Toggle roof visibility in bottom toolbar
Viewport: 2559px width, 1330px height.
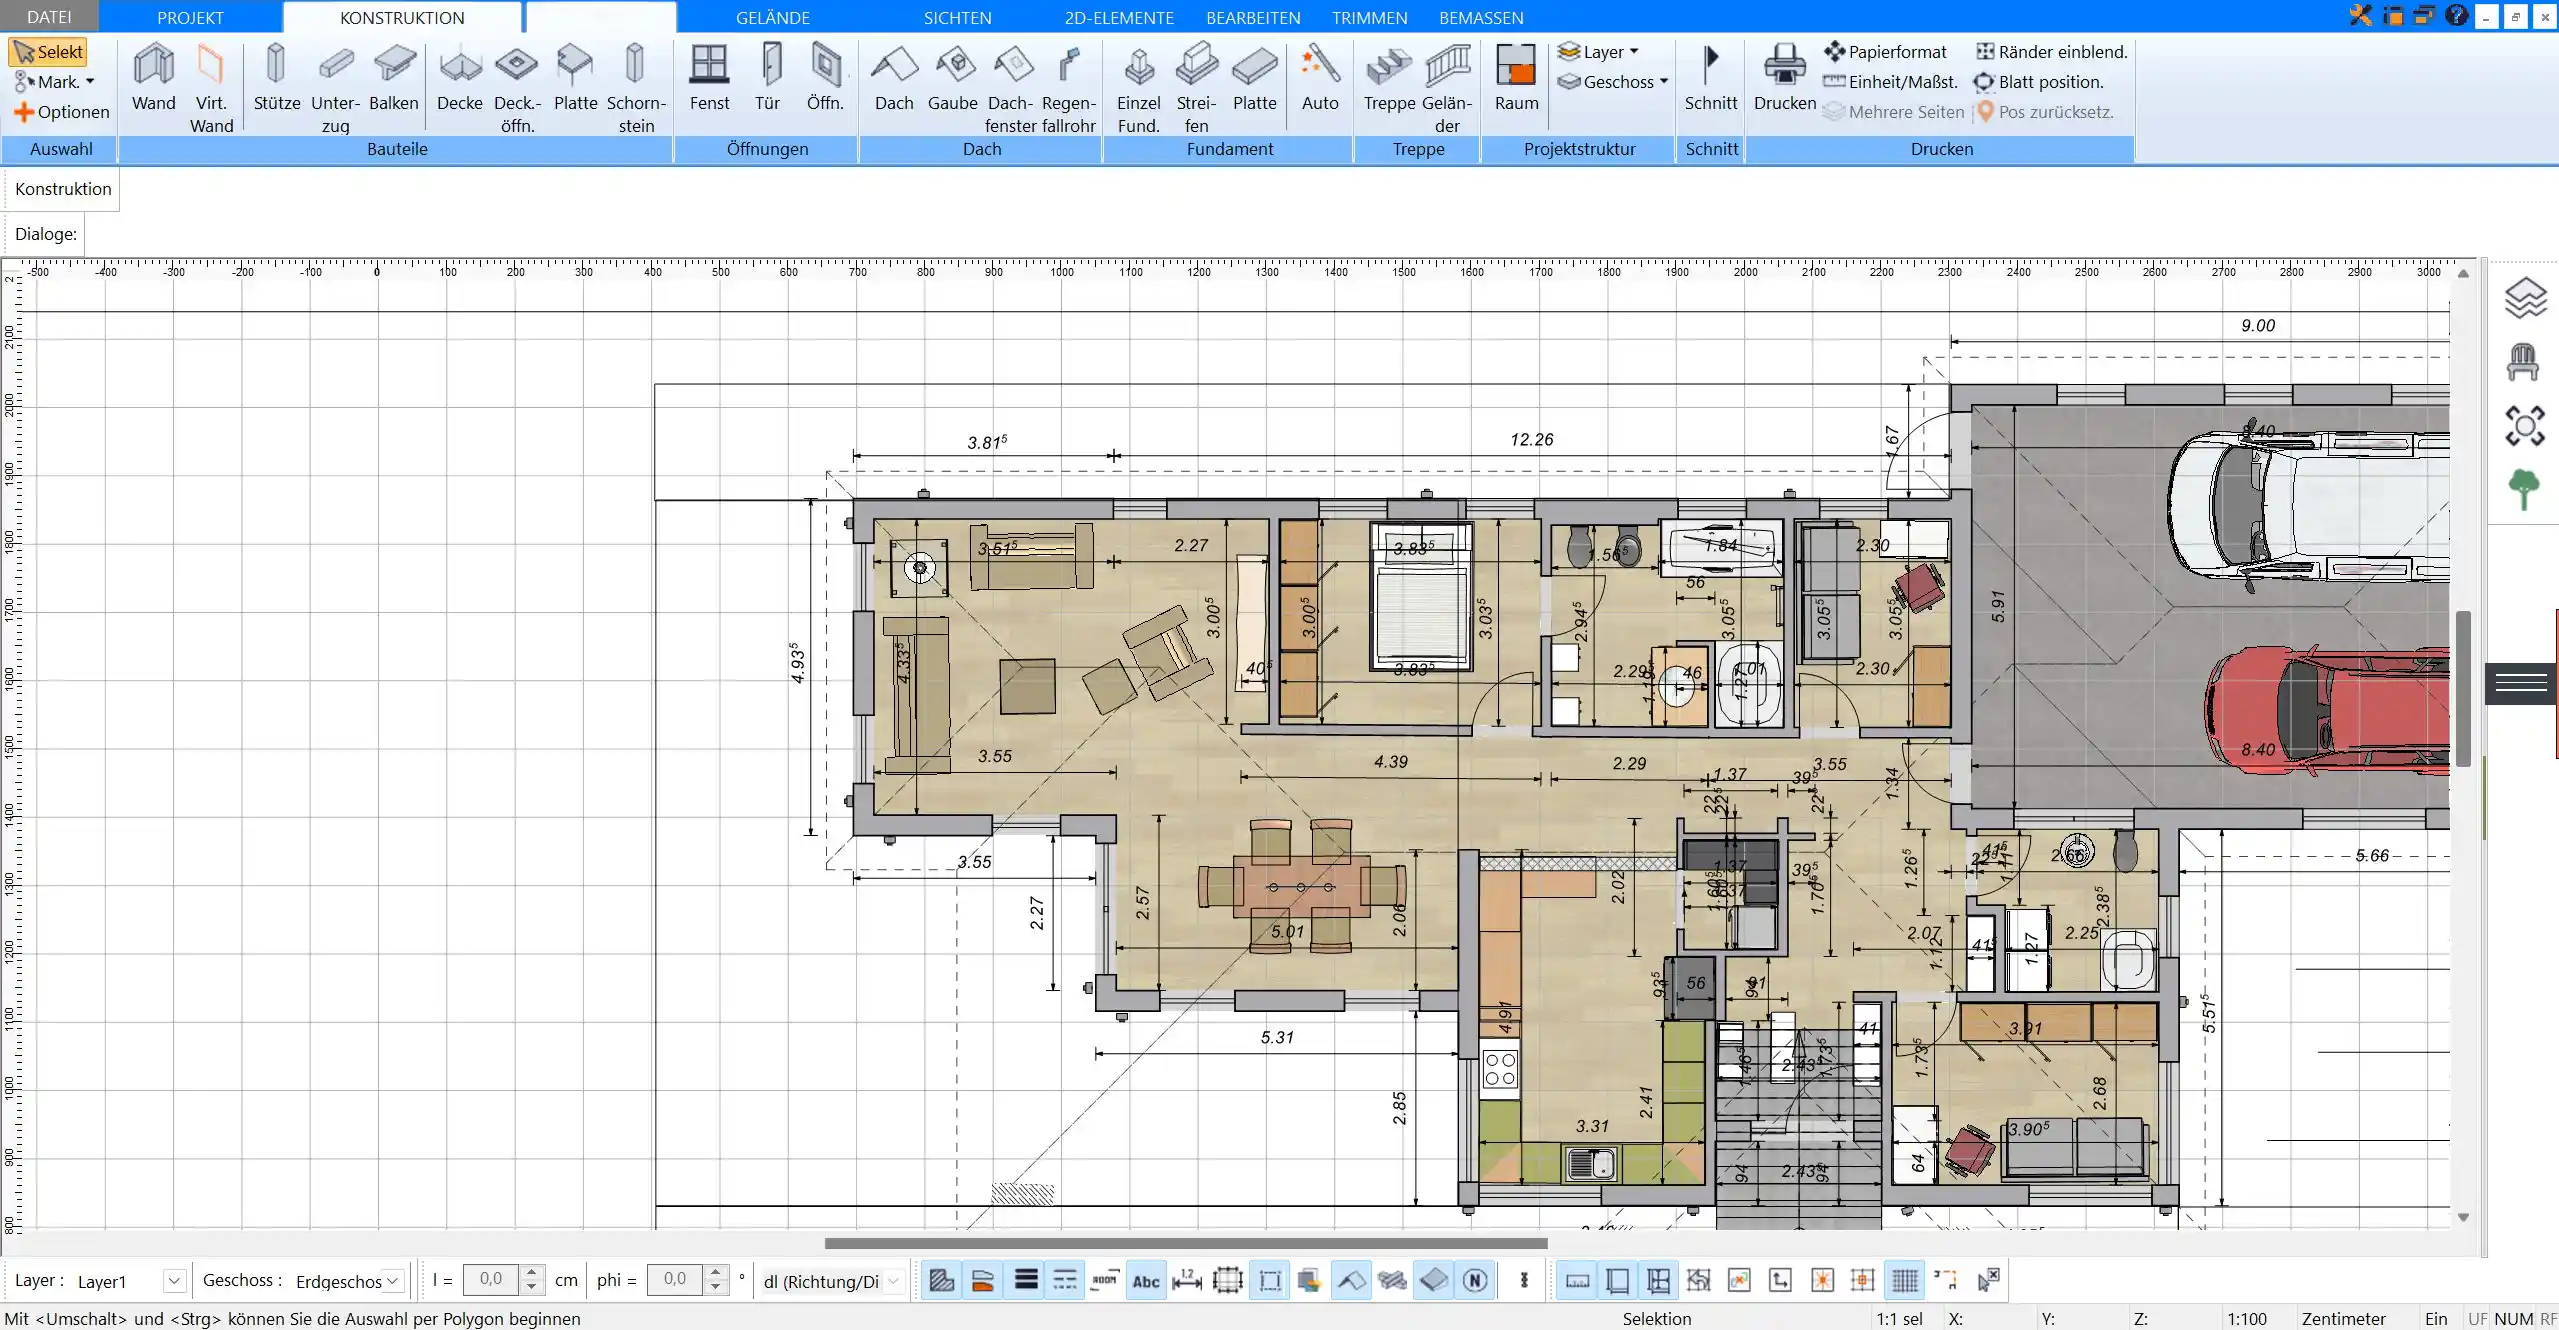[x=1351, y=1280]
